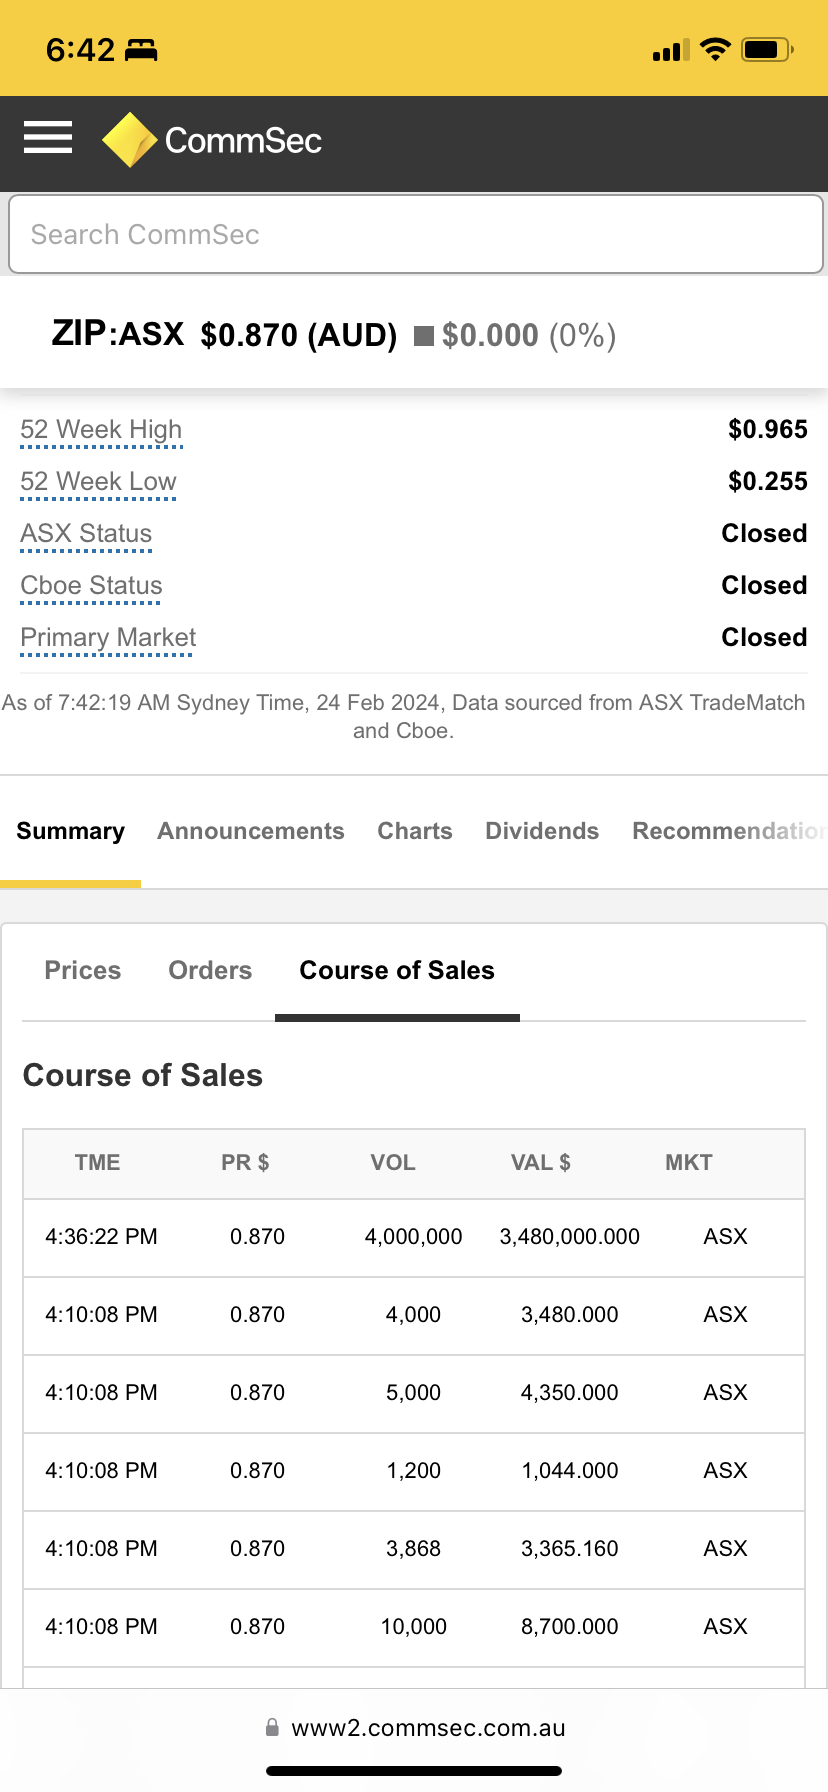
Task: Switch to the Prices sub-tab
Action: click(x=83, y=970)
